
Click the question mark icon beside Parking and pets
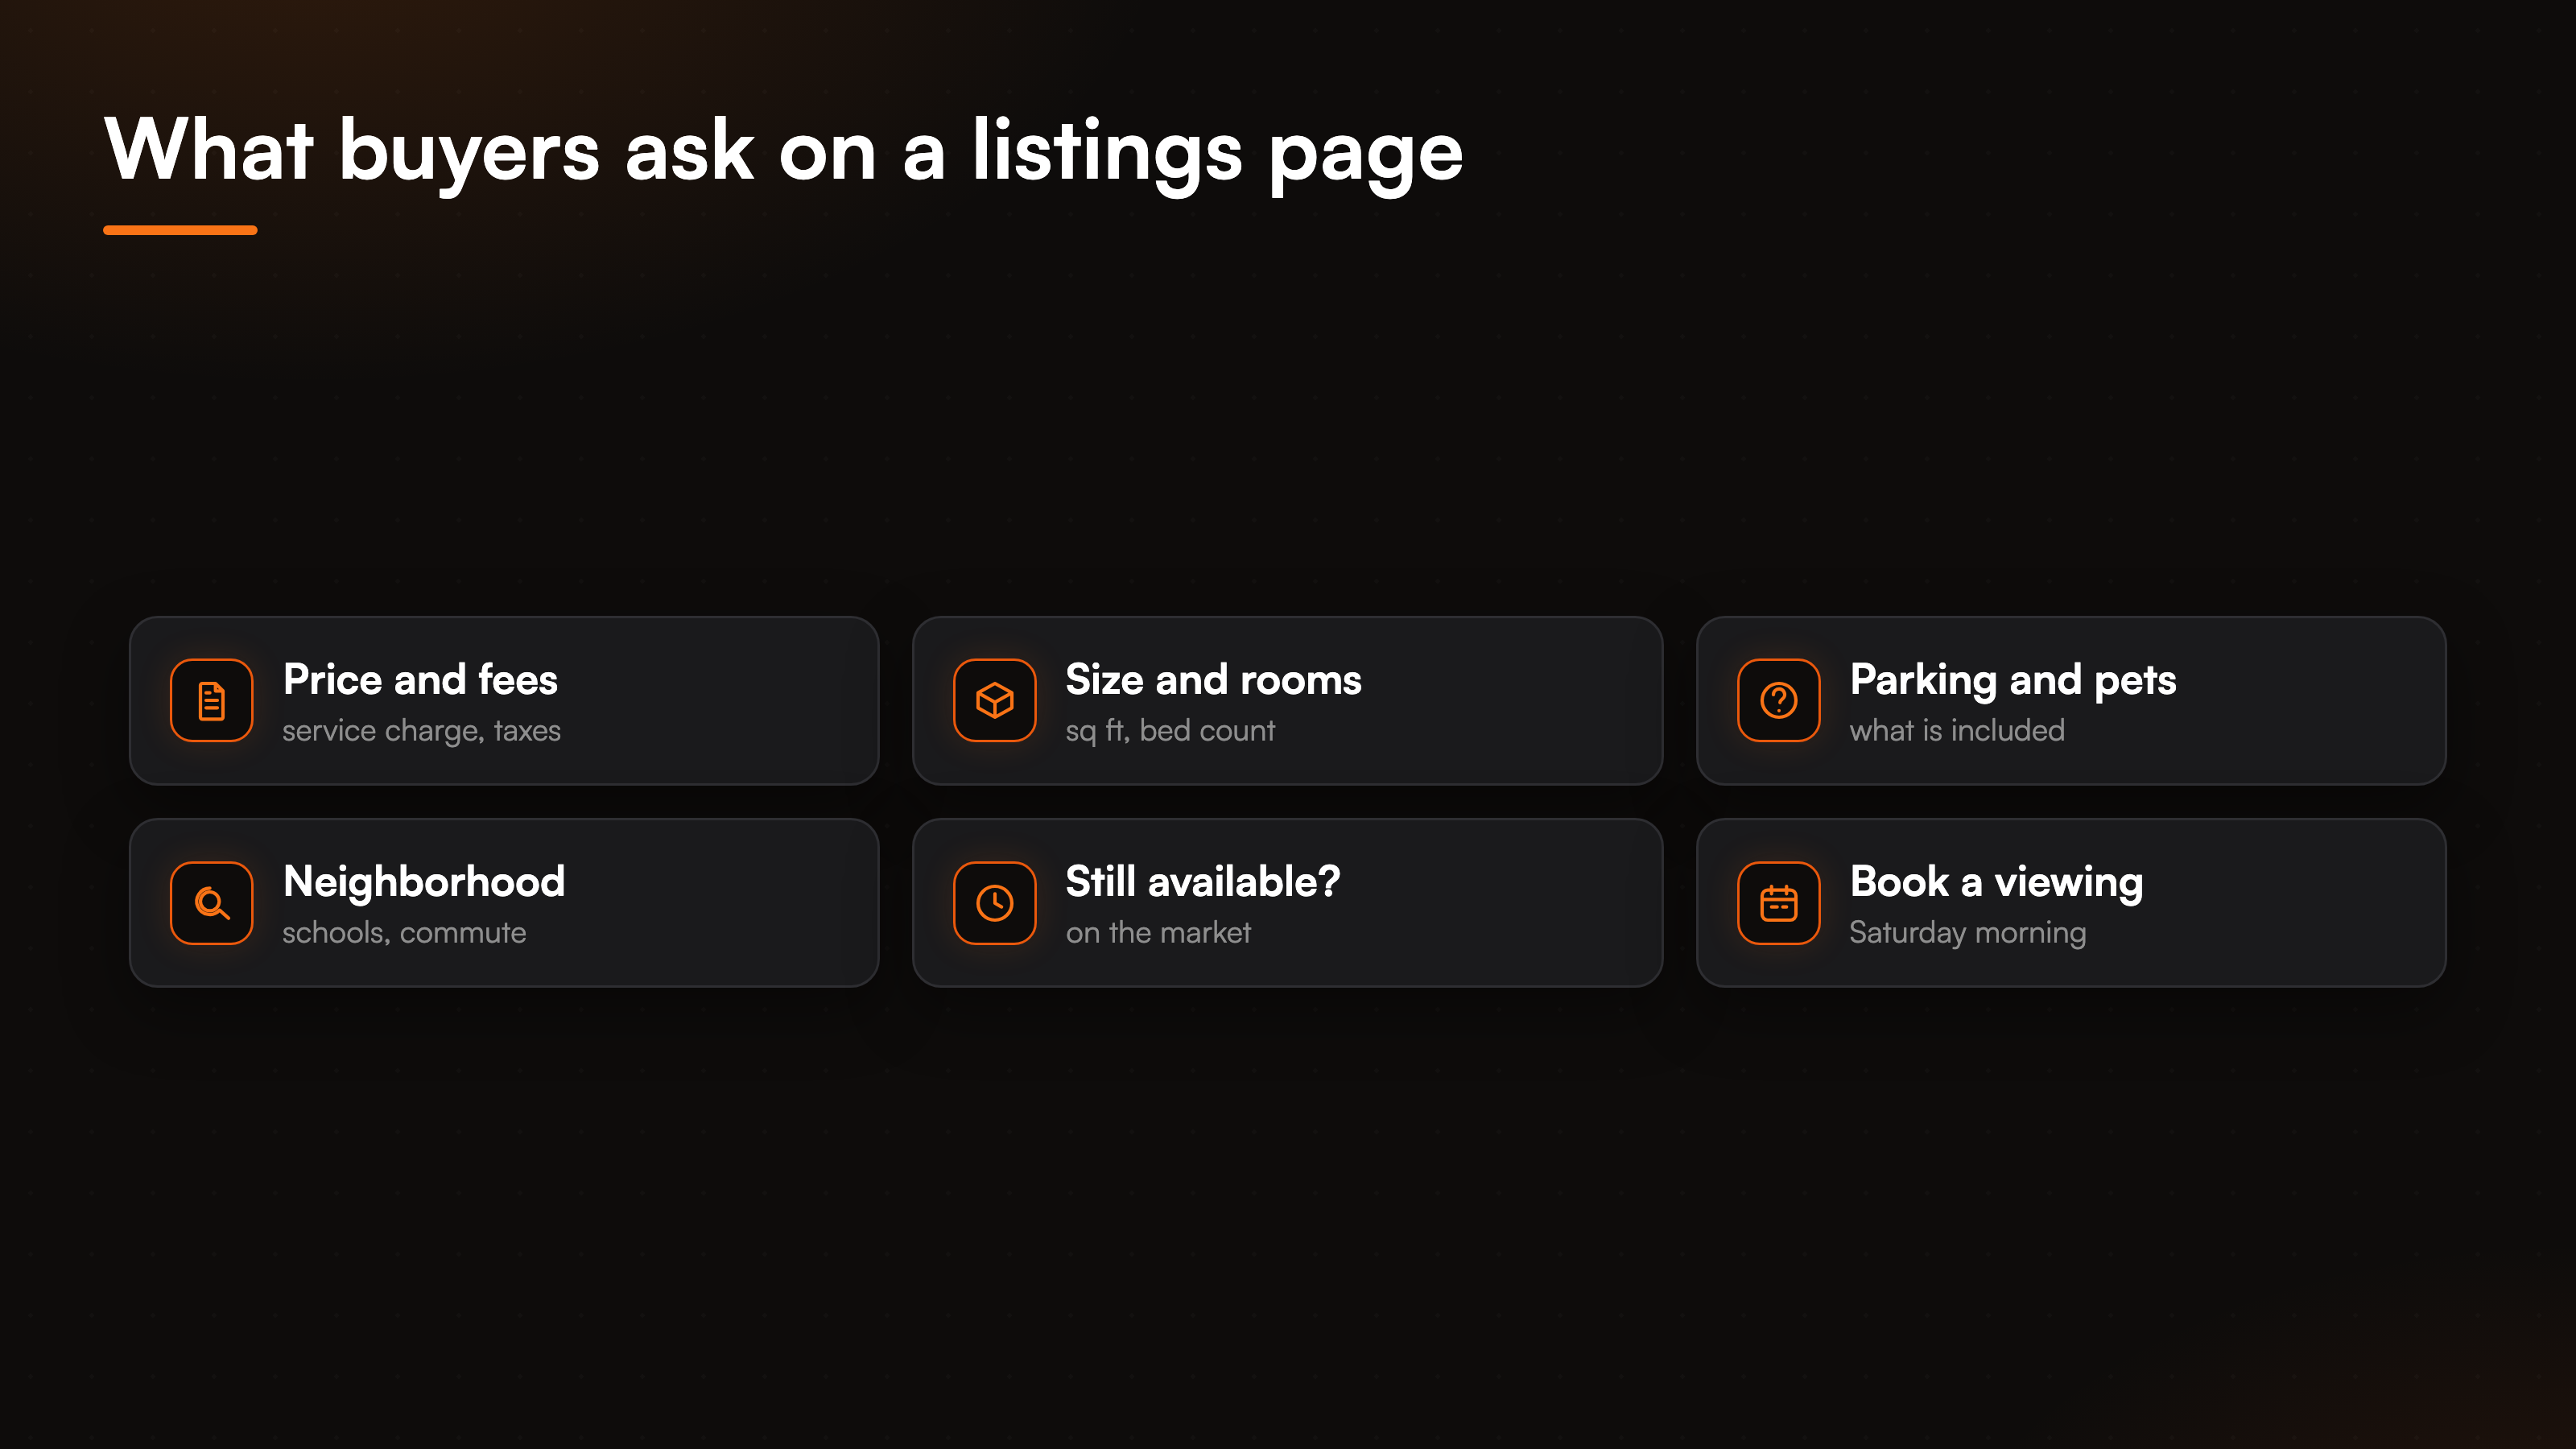point(1778,700)
